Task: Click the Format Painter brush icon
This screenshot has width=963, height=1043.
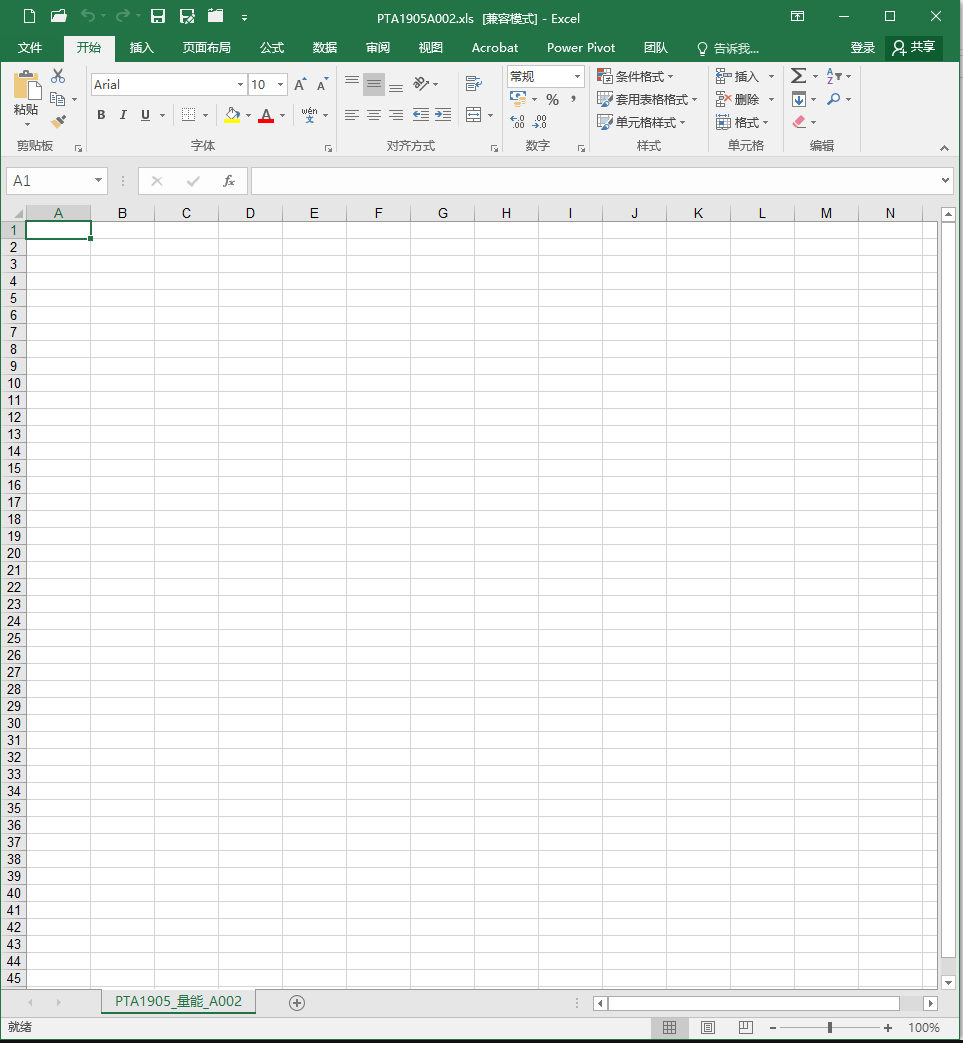Action: click(58, 122)
